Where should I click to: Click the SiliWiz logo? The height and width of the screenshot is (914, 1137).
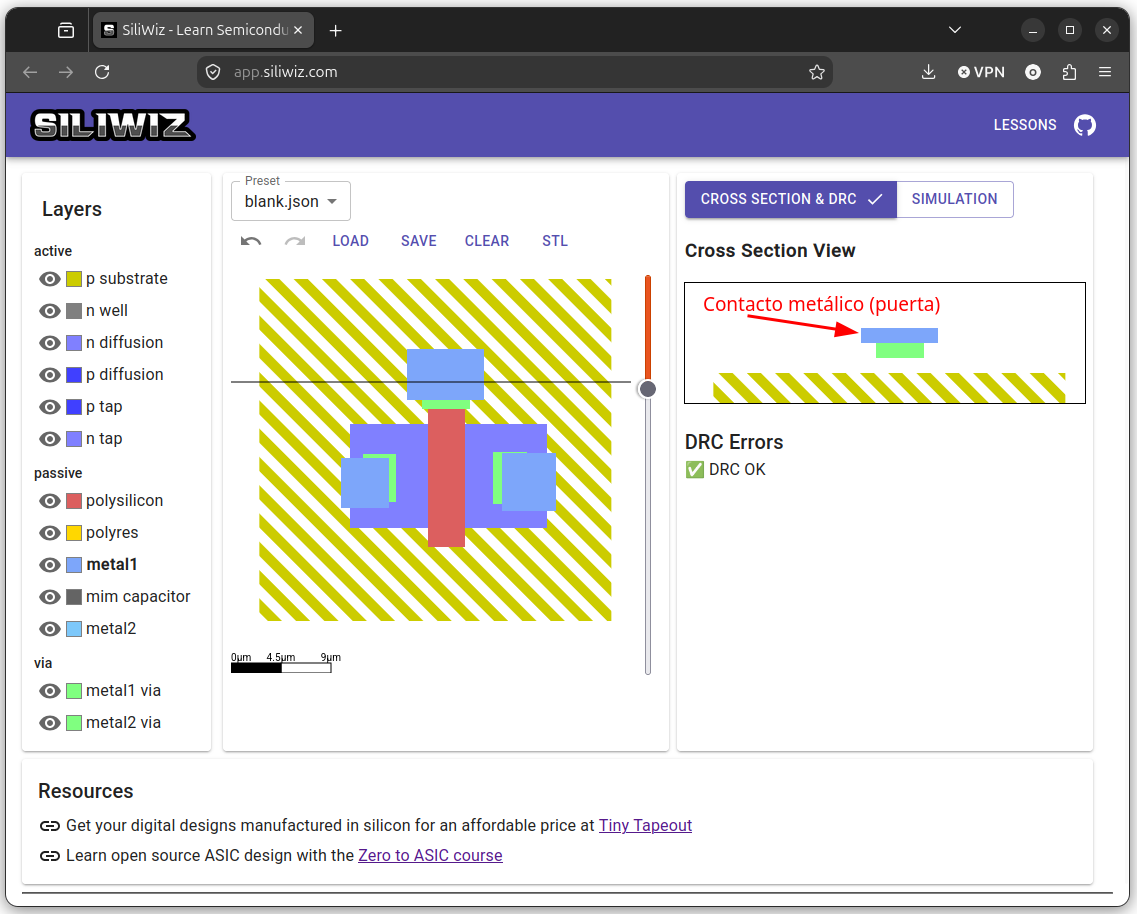112,125
